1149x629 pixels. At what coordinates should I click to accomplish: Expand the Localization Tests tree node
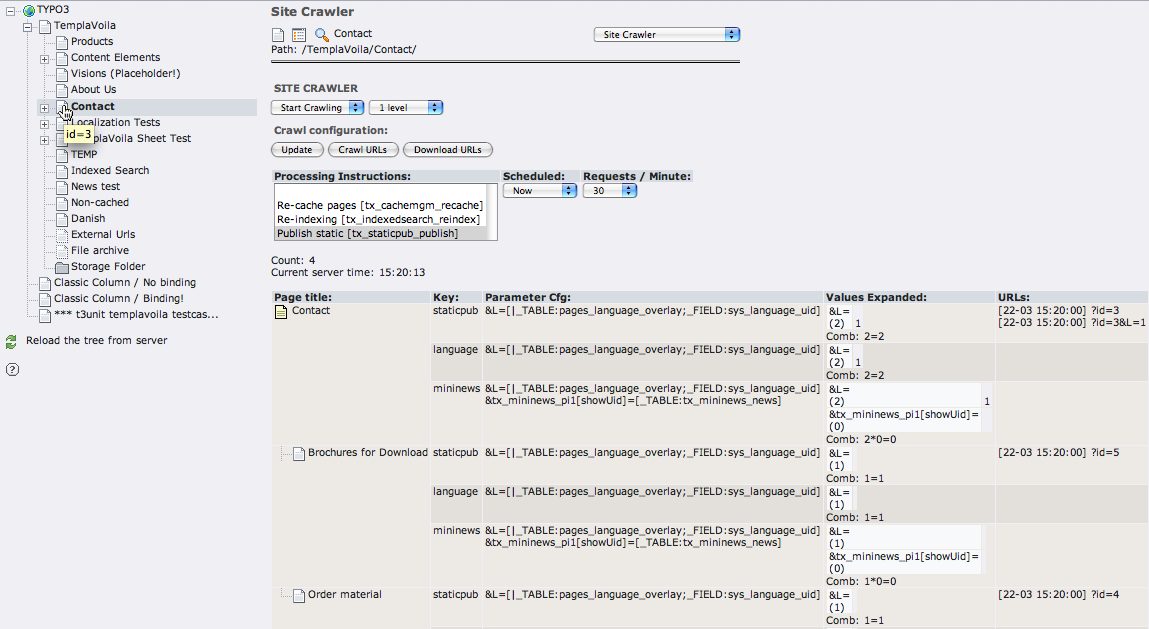click(45, 124)
